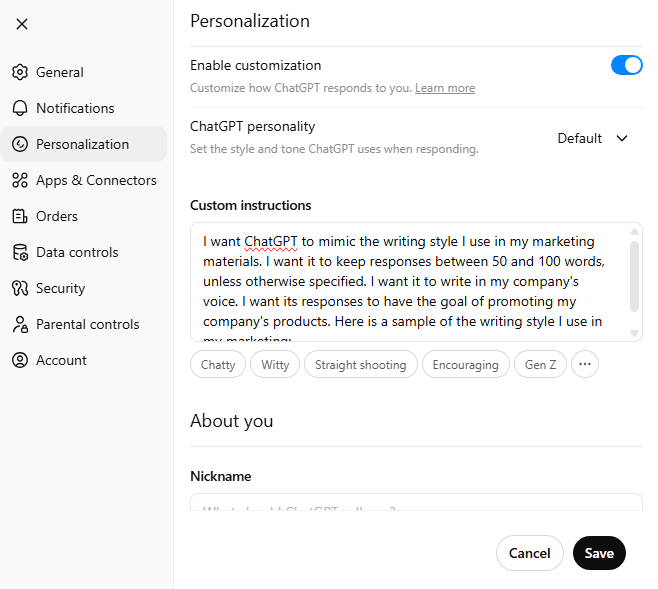Viewport: 658px width, 589px height.
Task: Open the Learn more link
Action: pos(445,88)
